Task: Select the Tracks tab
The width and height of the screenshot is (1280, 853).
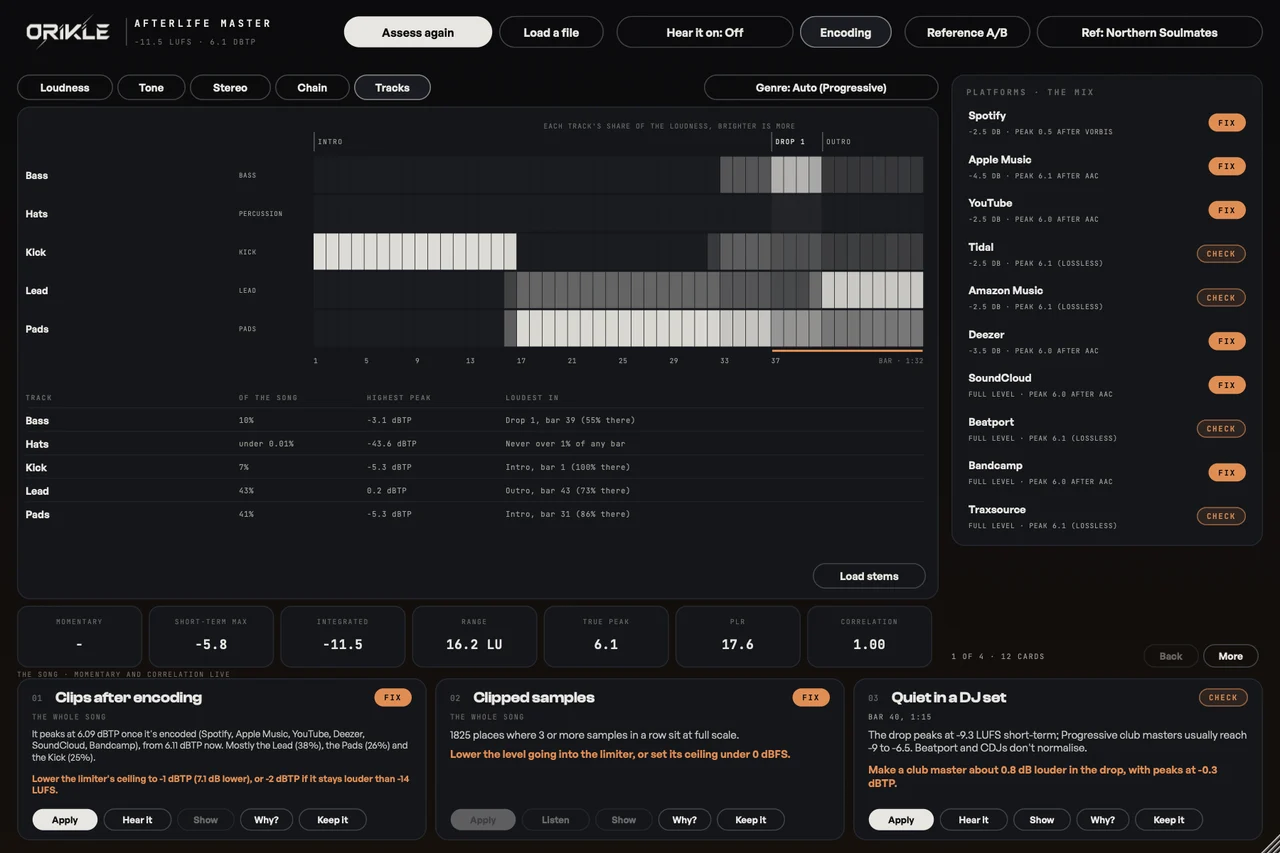Action: [x=392, y=88]
